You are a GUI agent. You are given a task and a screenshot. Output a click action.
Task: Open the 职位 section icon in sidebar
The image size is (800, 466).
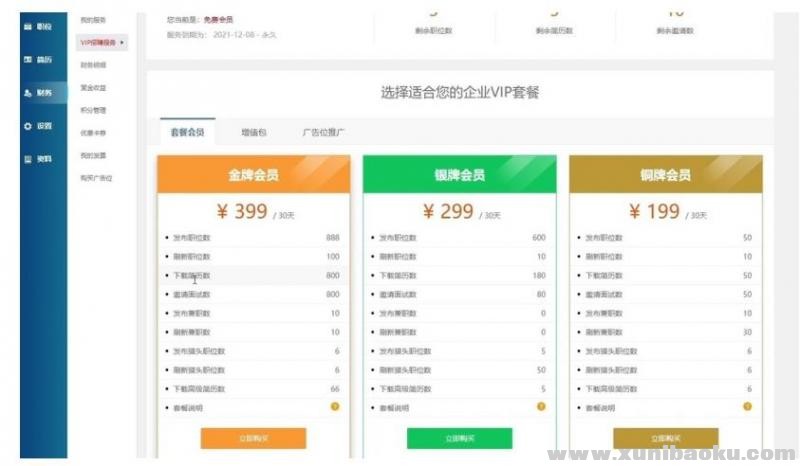pyautogui.click(x=28, y=26)
